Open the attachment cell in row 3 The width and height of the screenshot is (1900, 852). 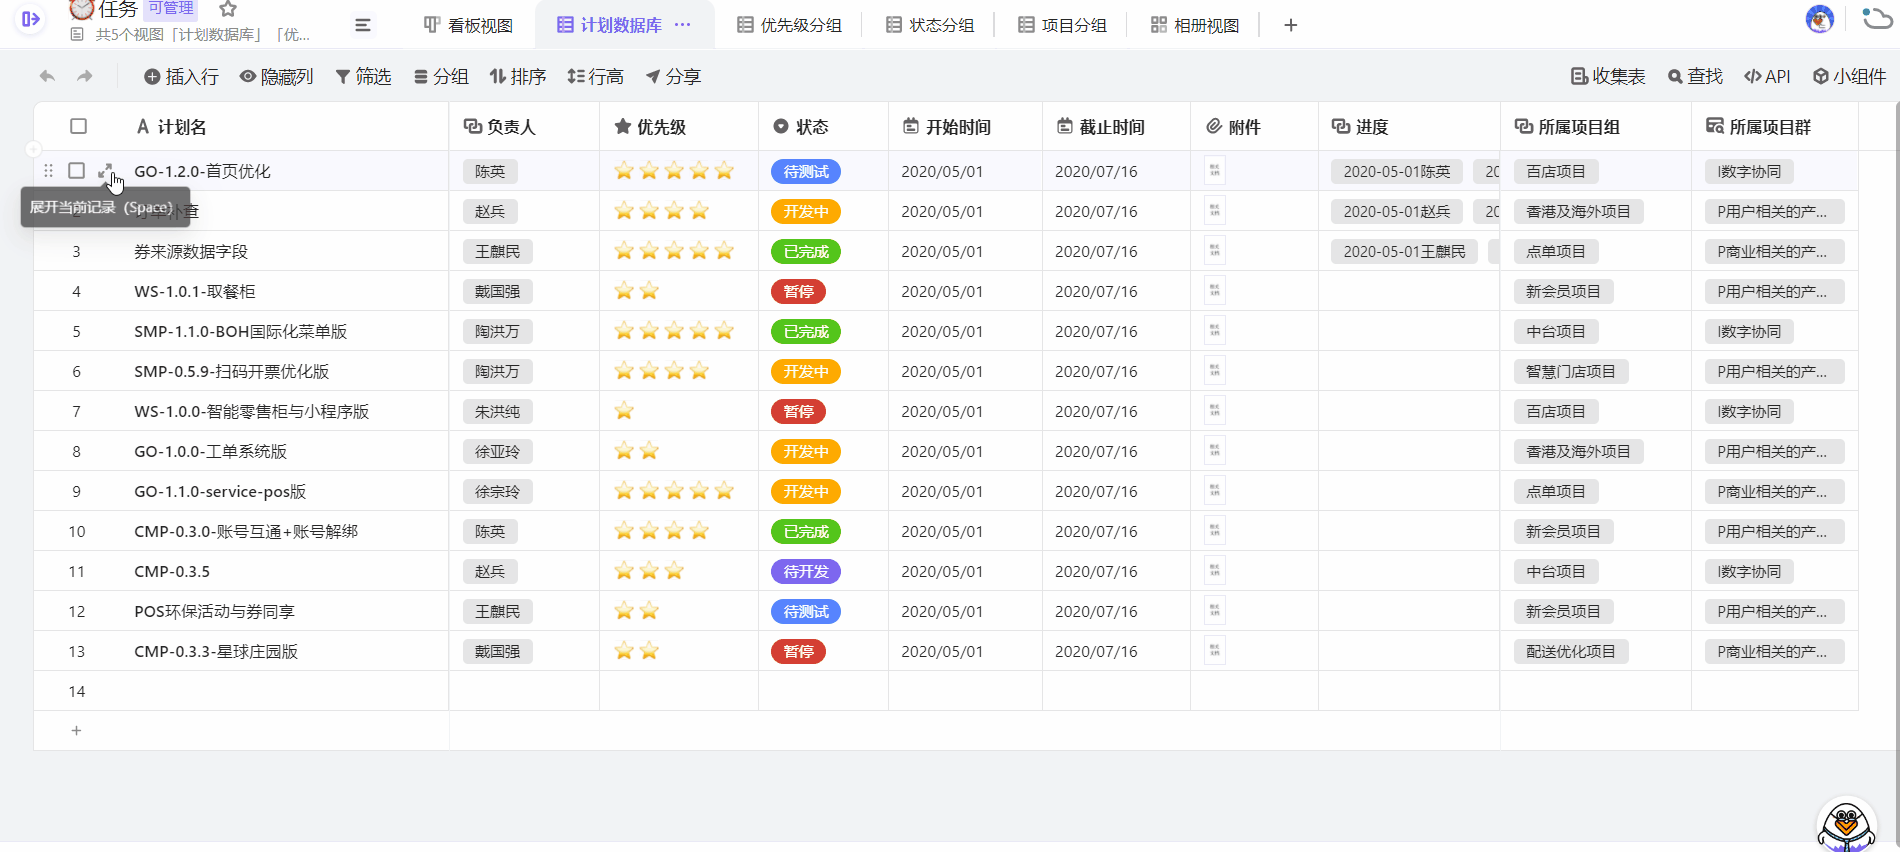click(1214, 251)
